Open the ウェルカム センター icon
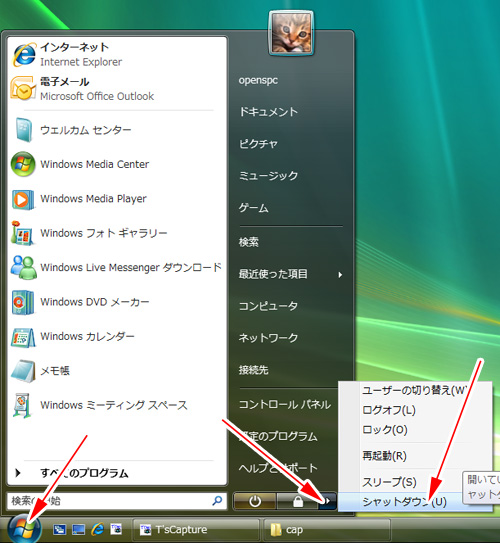The image size is (500, 543). click(x=24, y=130)
